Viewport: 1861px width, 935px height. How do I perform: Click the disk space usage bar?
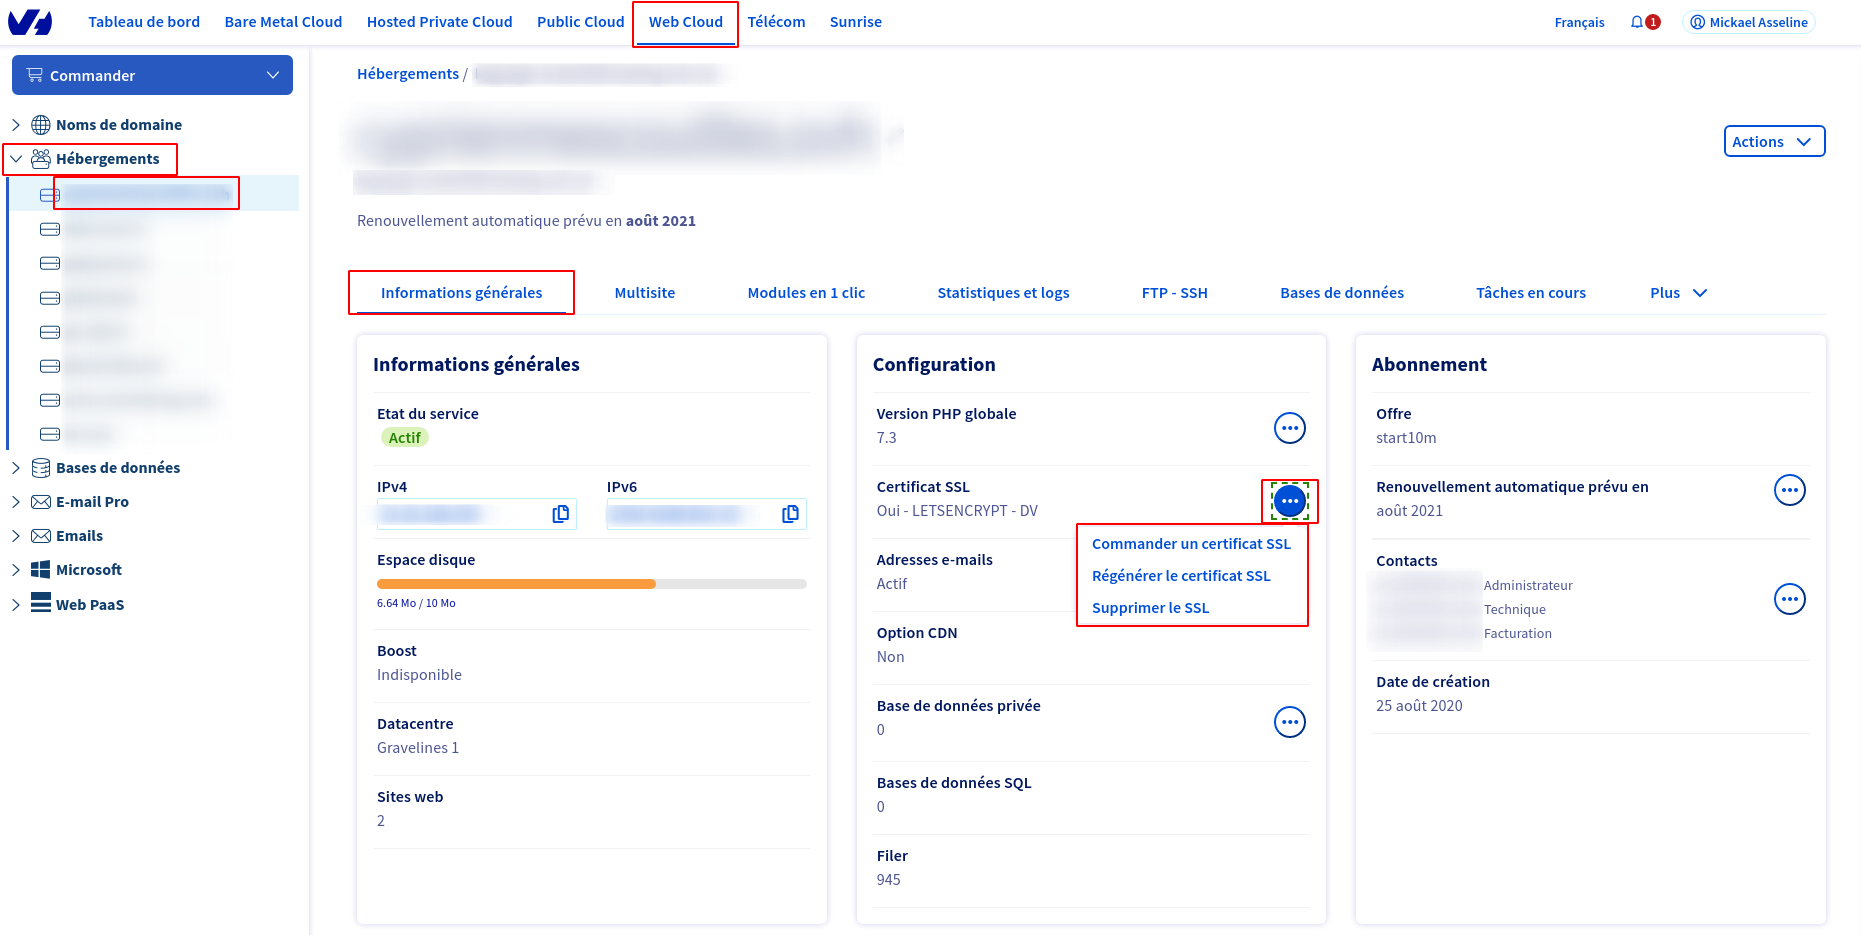(x=591, y=584)
